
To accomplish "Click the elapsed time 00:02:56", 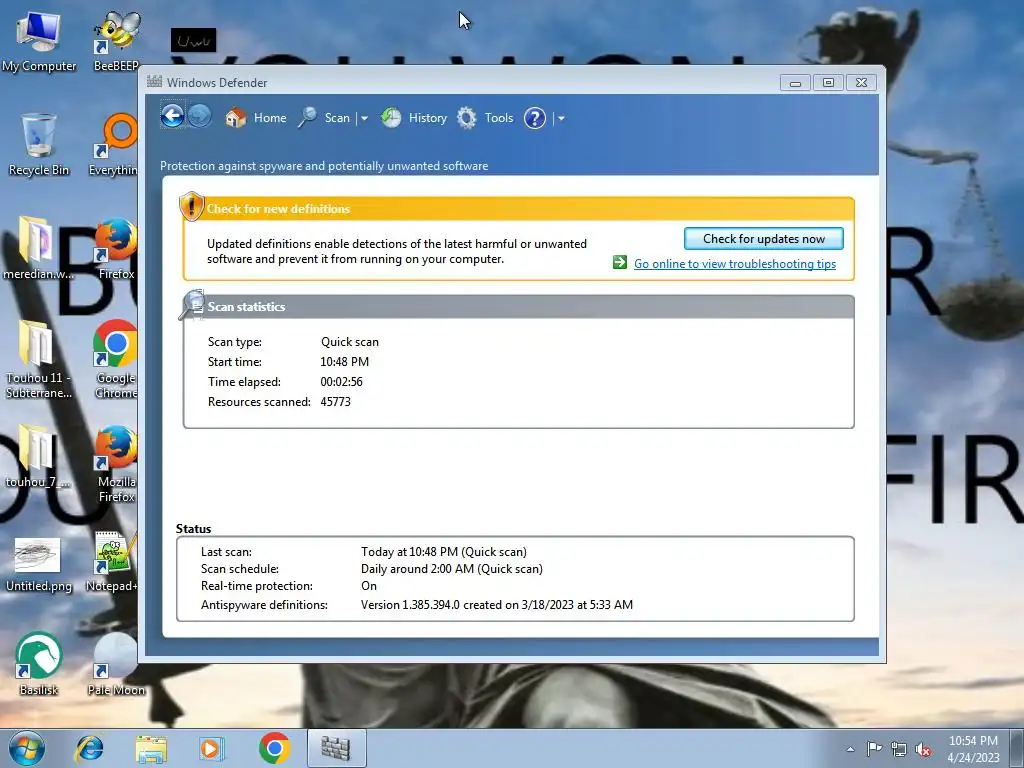I will [341, 382].
